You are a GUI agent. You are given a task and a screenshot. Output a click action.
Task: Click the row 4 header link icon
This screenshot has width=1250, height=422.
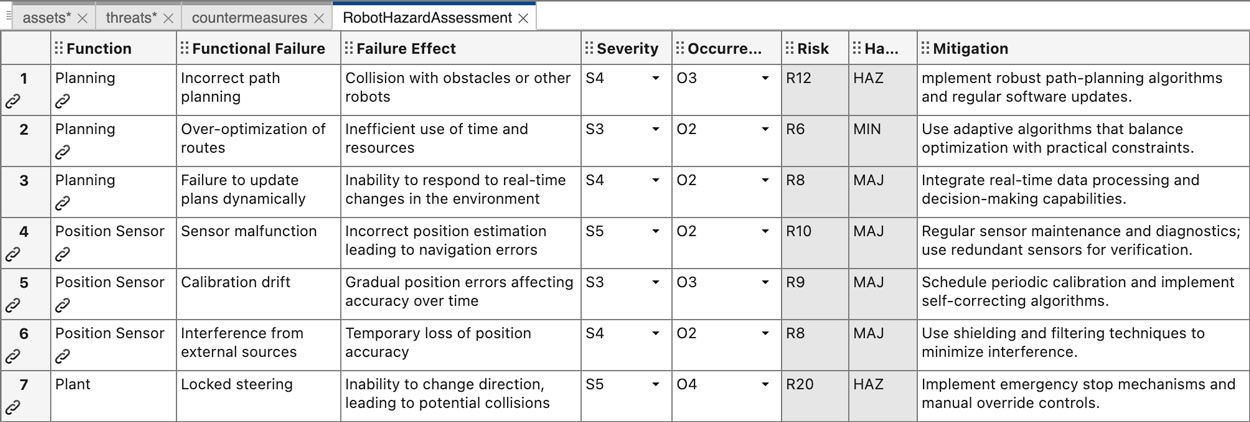(x=13, y=254)
